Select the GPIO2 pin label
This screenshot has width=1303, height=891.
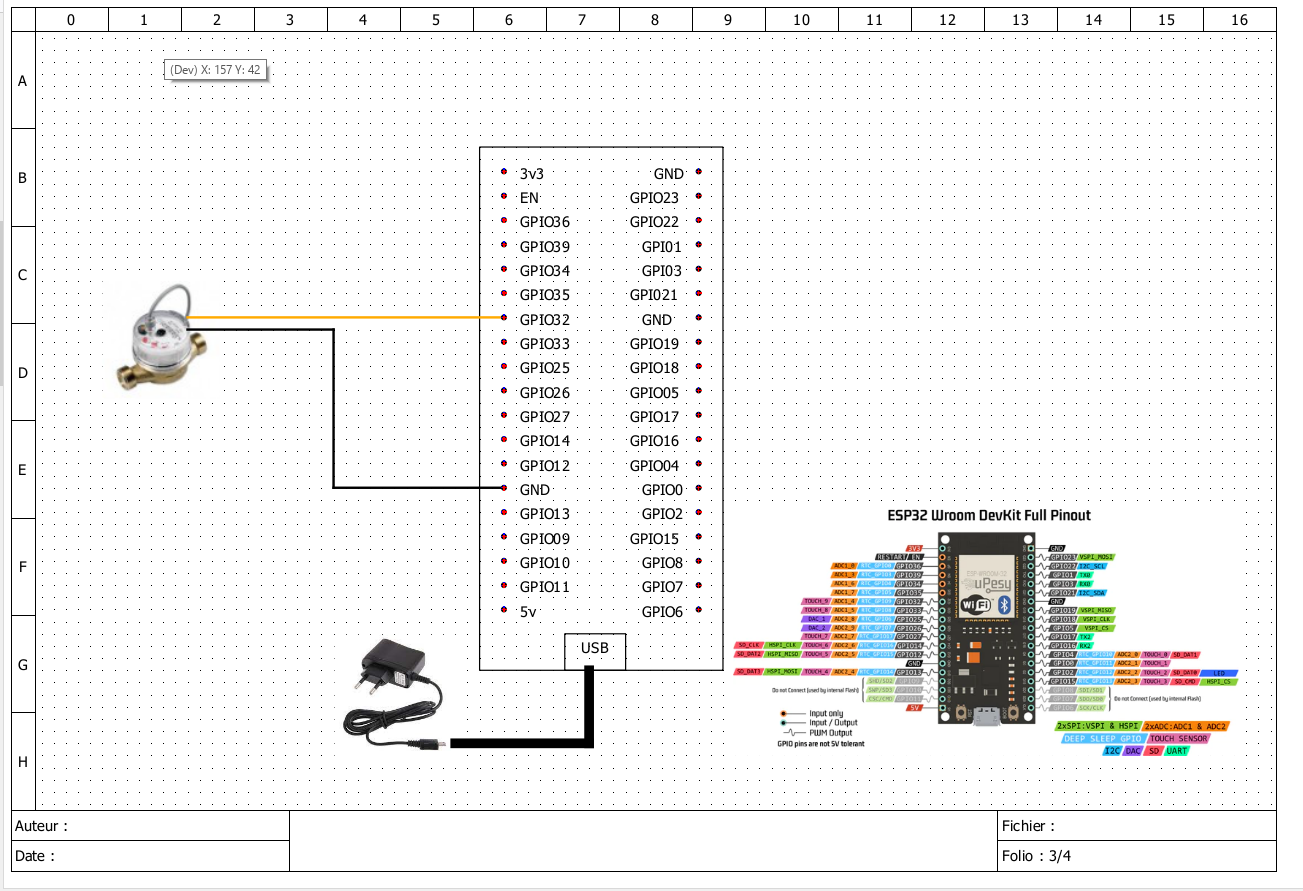(662, 514)
